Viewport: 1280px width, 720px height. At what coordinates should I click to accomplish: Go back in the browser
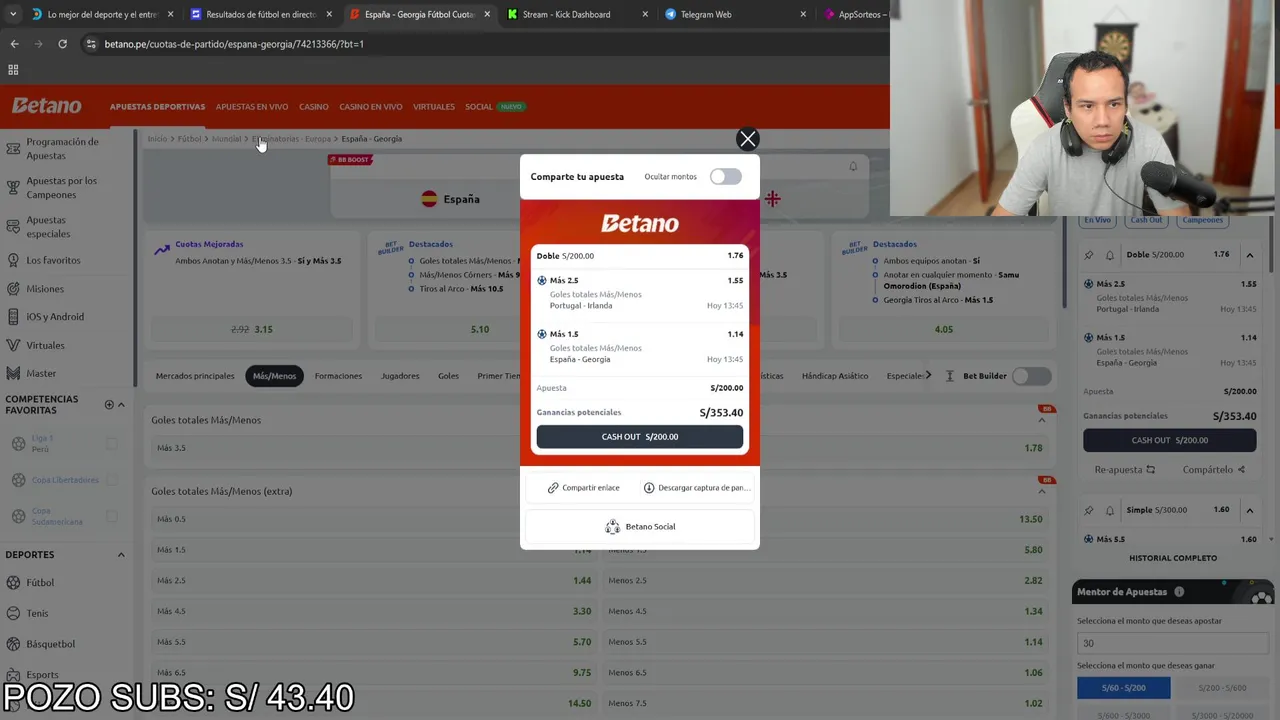(x=14, y=44)
